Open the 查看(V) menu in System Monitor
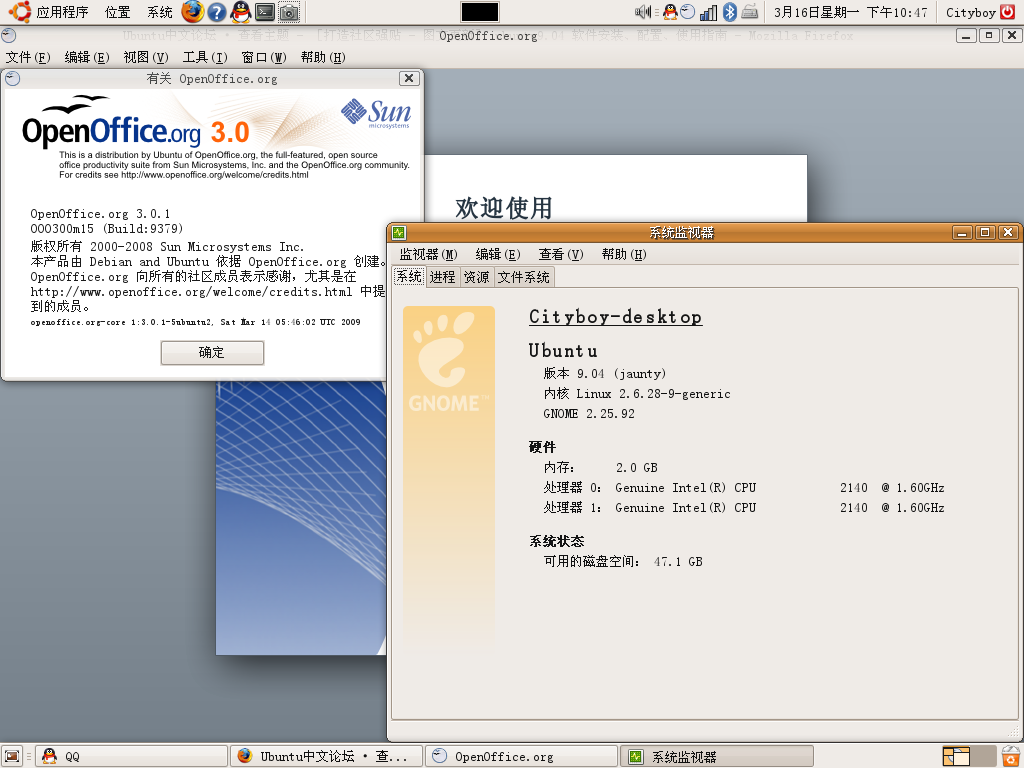Viewport: 1024px width, 768px height. [561, 254]
